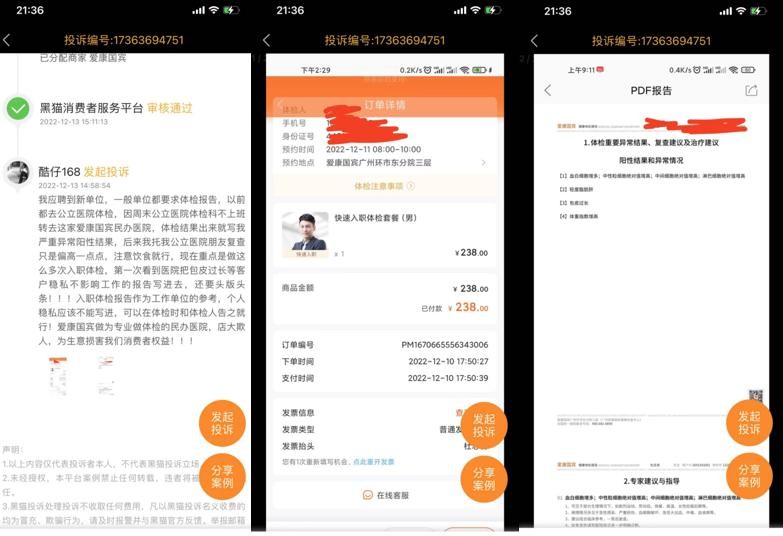Tap the 快速入职体检套餐 product image

pyautogui.click(x=305, y=235)
